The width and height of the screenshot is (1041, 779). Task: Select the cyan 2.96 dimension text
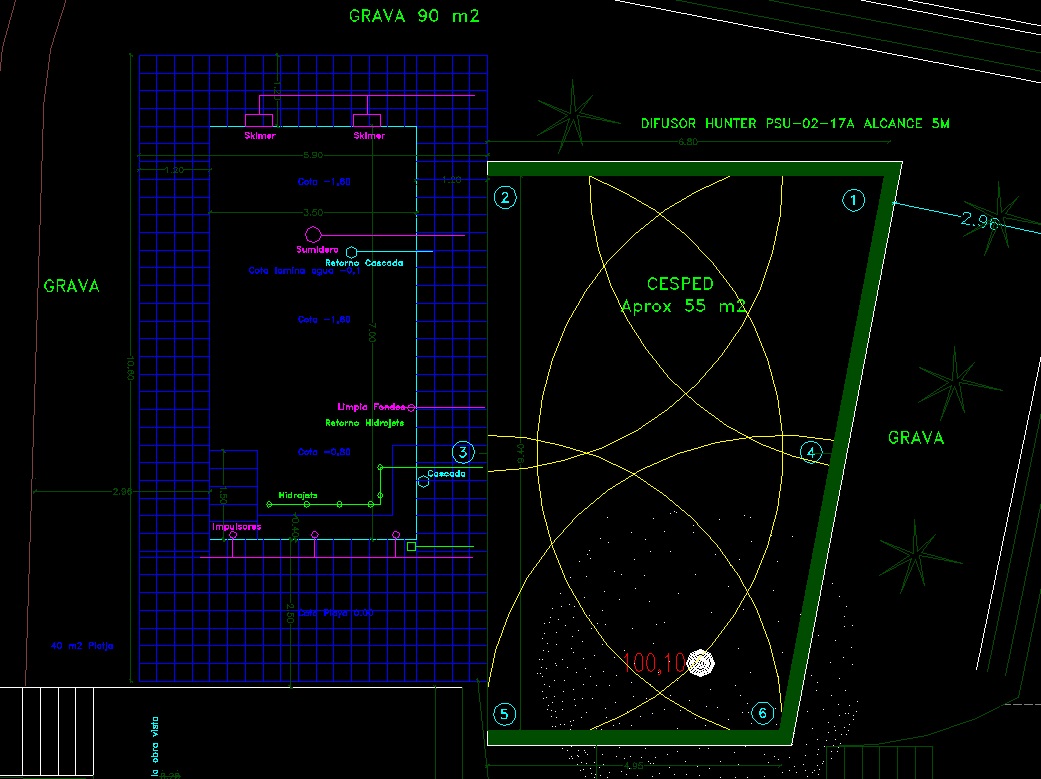tap(979, 222)
